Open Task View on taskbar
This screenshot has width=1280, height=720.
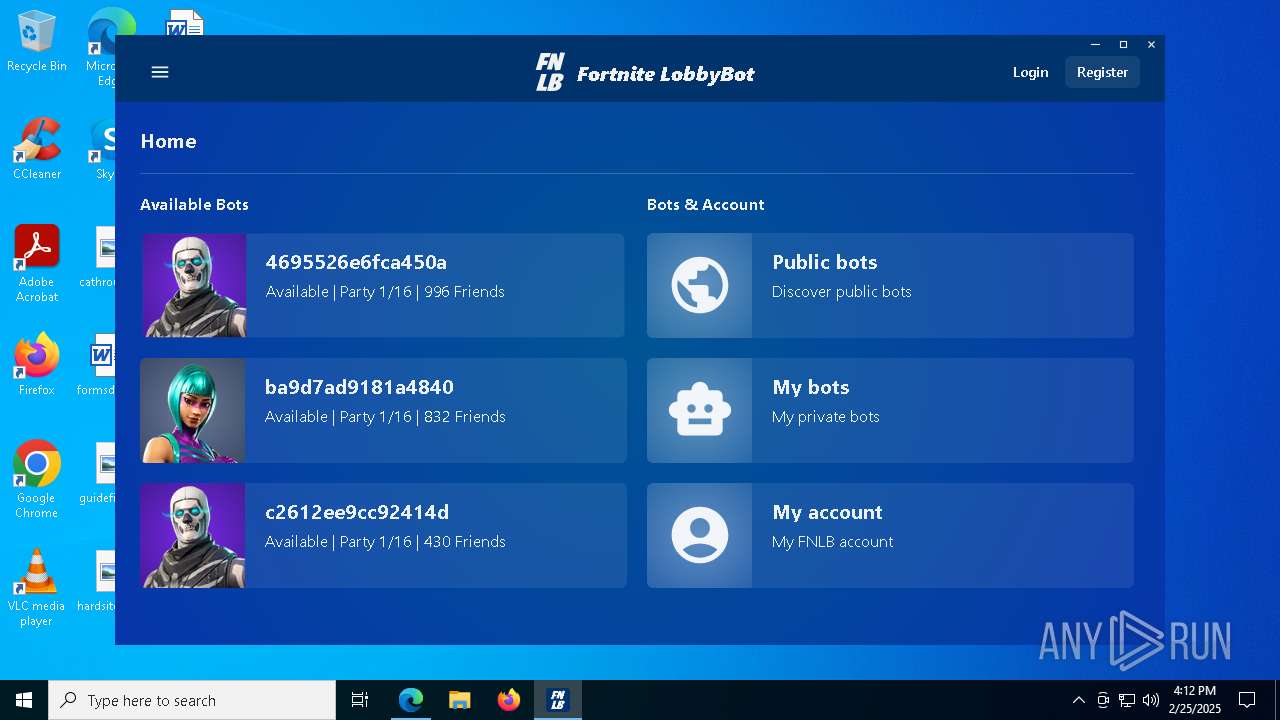[x=360, y=700]
